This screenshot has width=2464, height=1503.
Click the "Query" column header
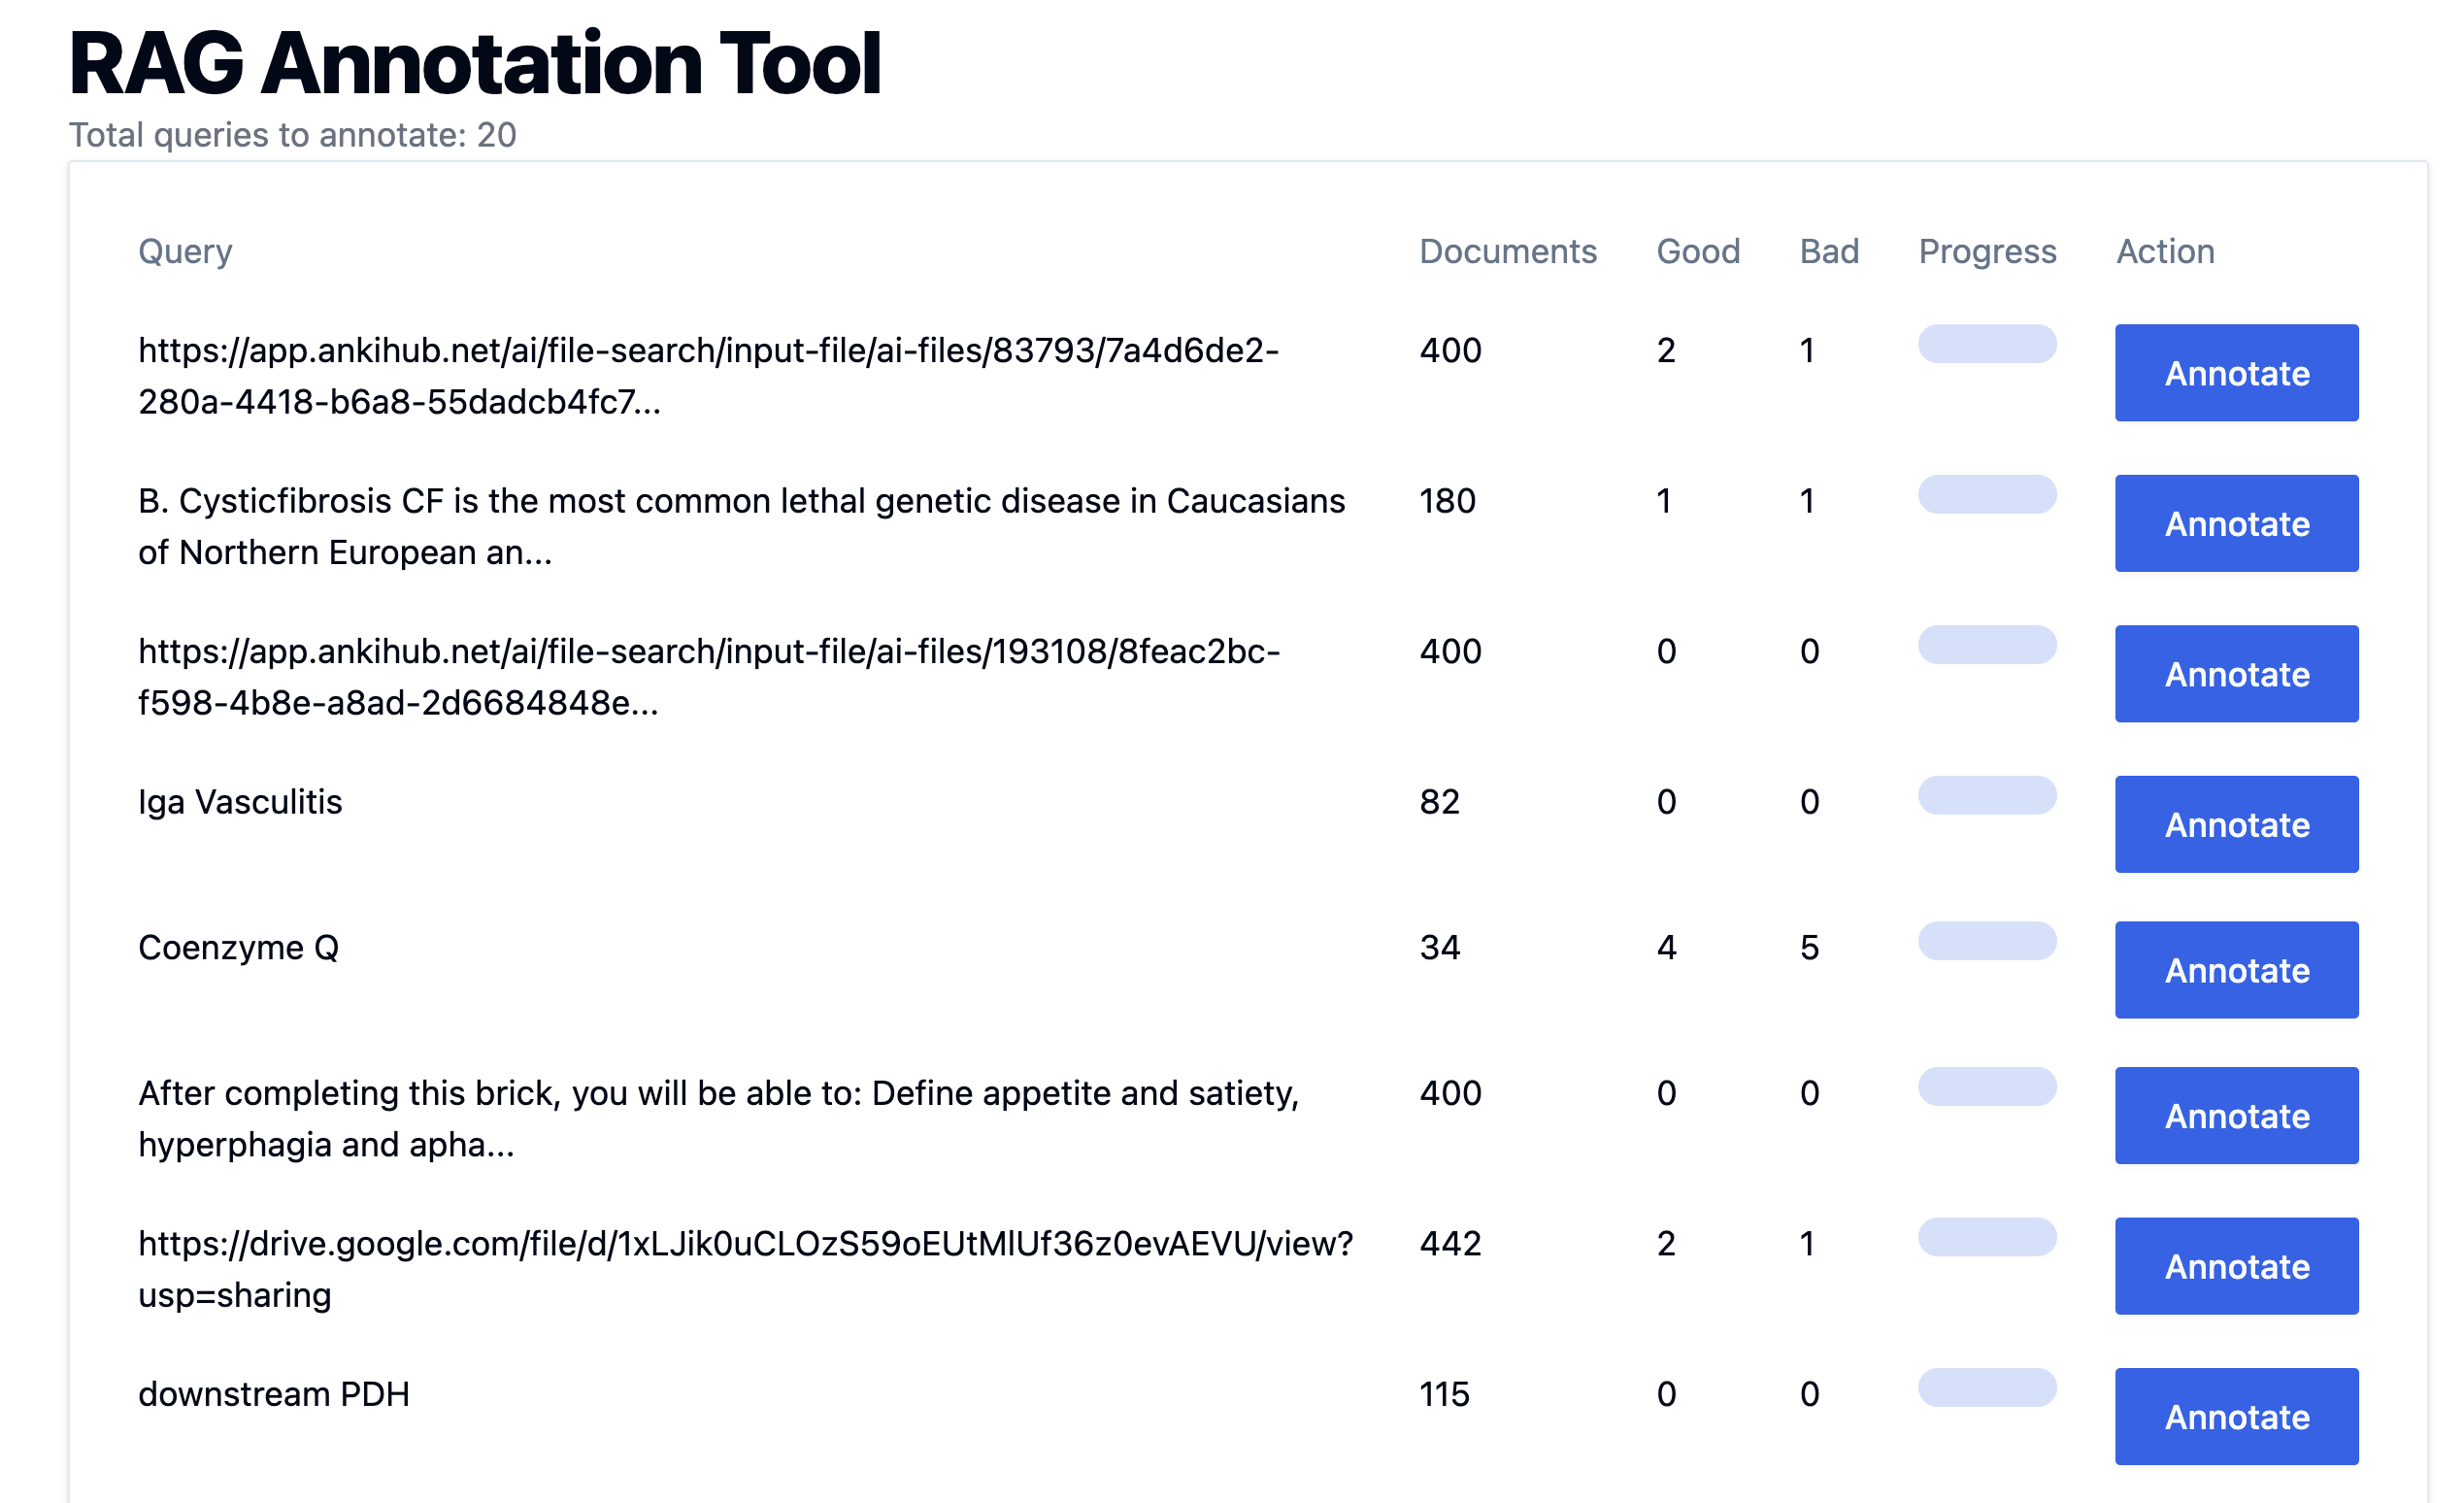pos(186,252)
